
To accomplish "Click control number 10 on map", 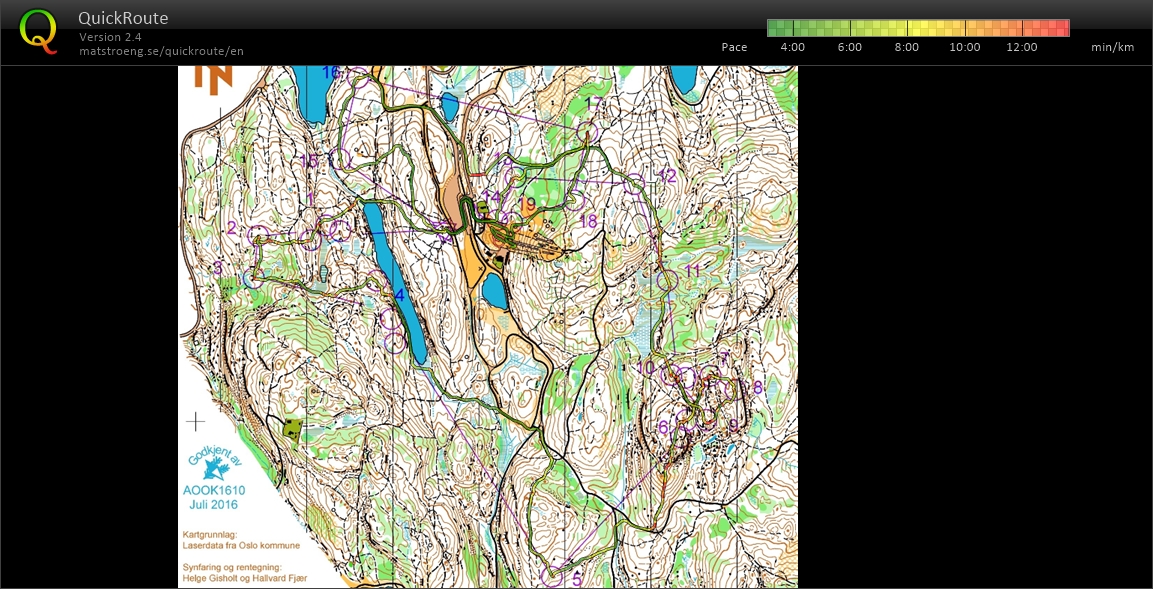I will click(x=645, y=367).
